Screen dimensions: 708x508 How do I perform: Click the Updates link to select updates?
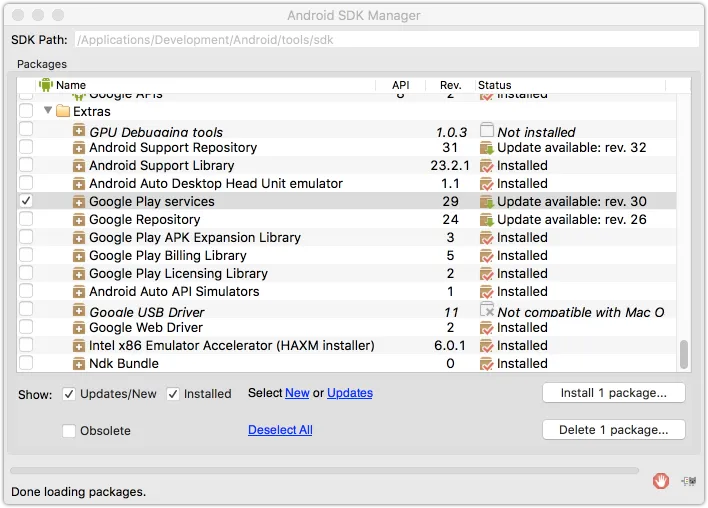pos(350,393)
